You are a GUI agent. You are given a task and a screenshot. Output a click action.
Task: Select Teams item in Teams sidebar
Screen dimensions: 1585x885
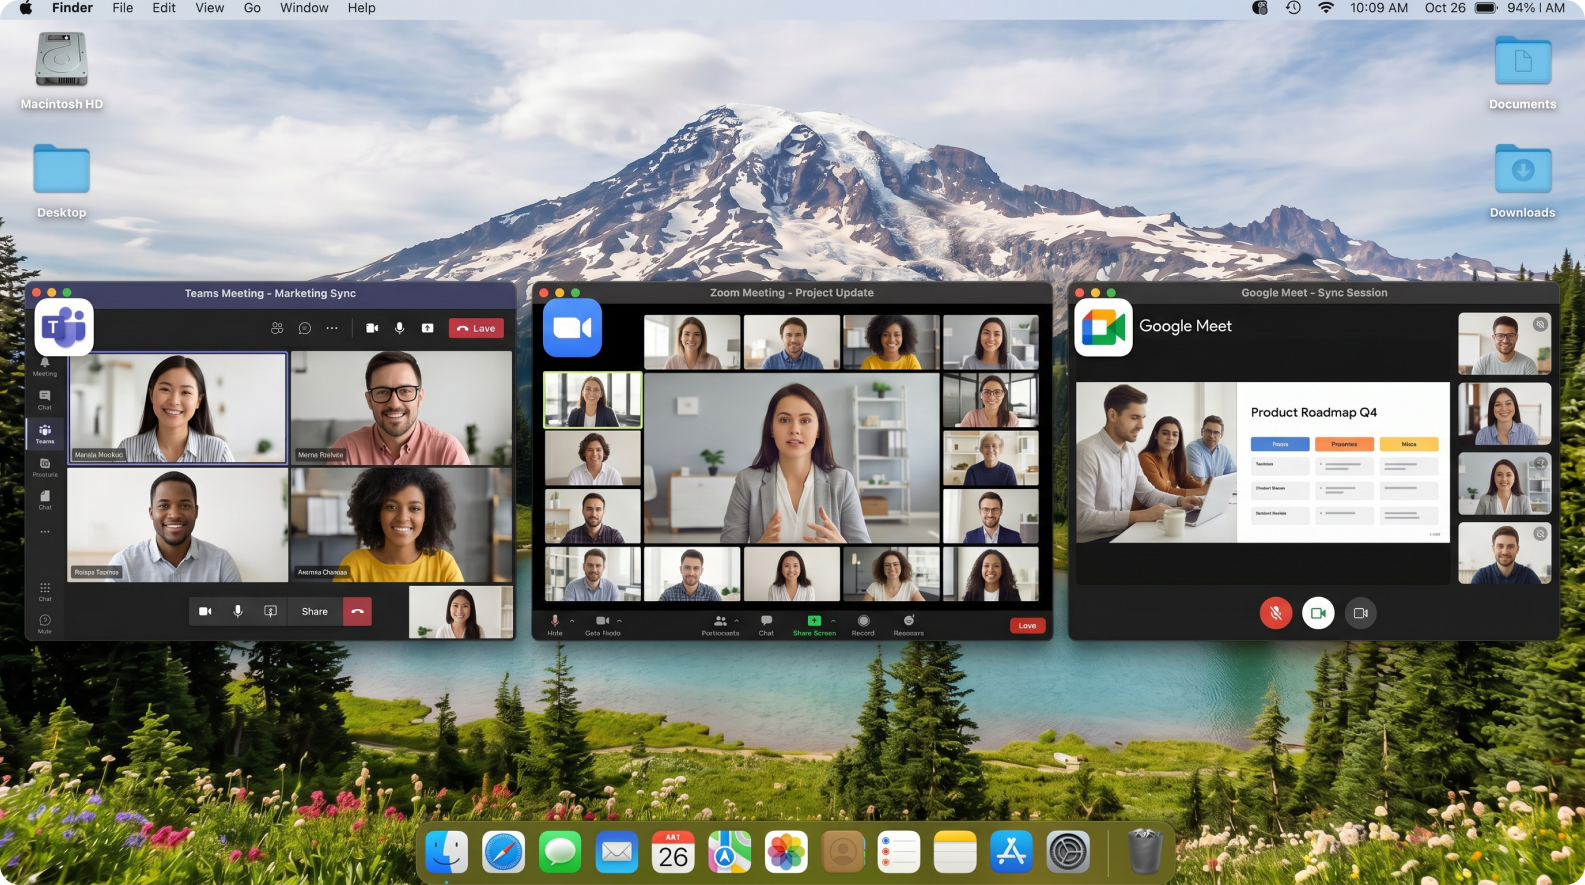pos(45,433)
